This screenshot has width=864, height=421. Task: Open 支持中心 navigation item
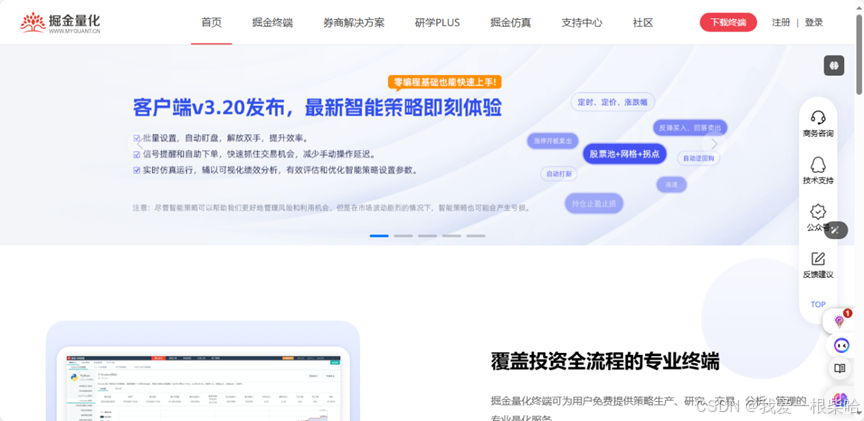click(x=582, y=23)
